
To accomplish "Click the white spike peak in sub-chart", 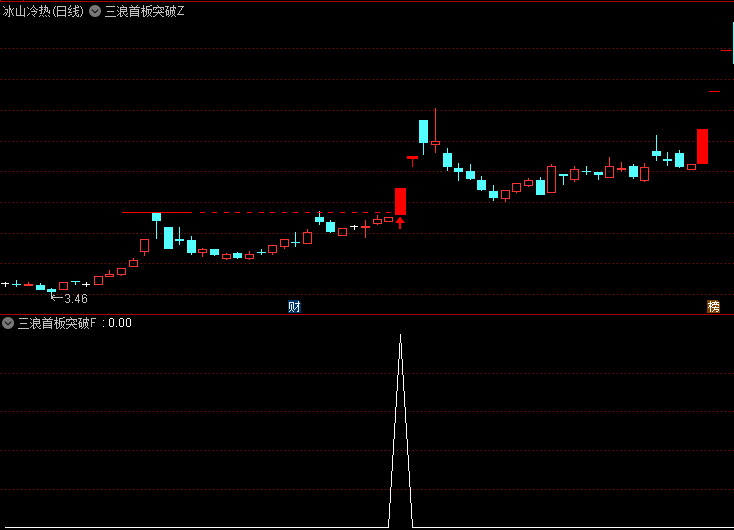I will click(400, 336).
